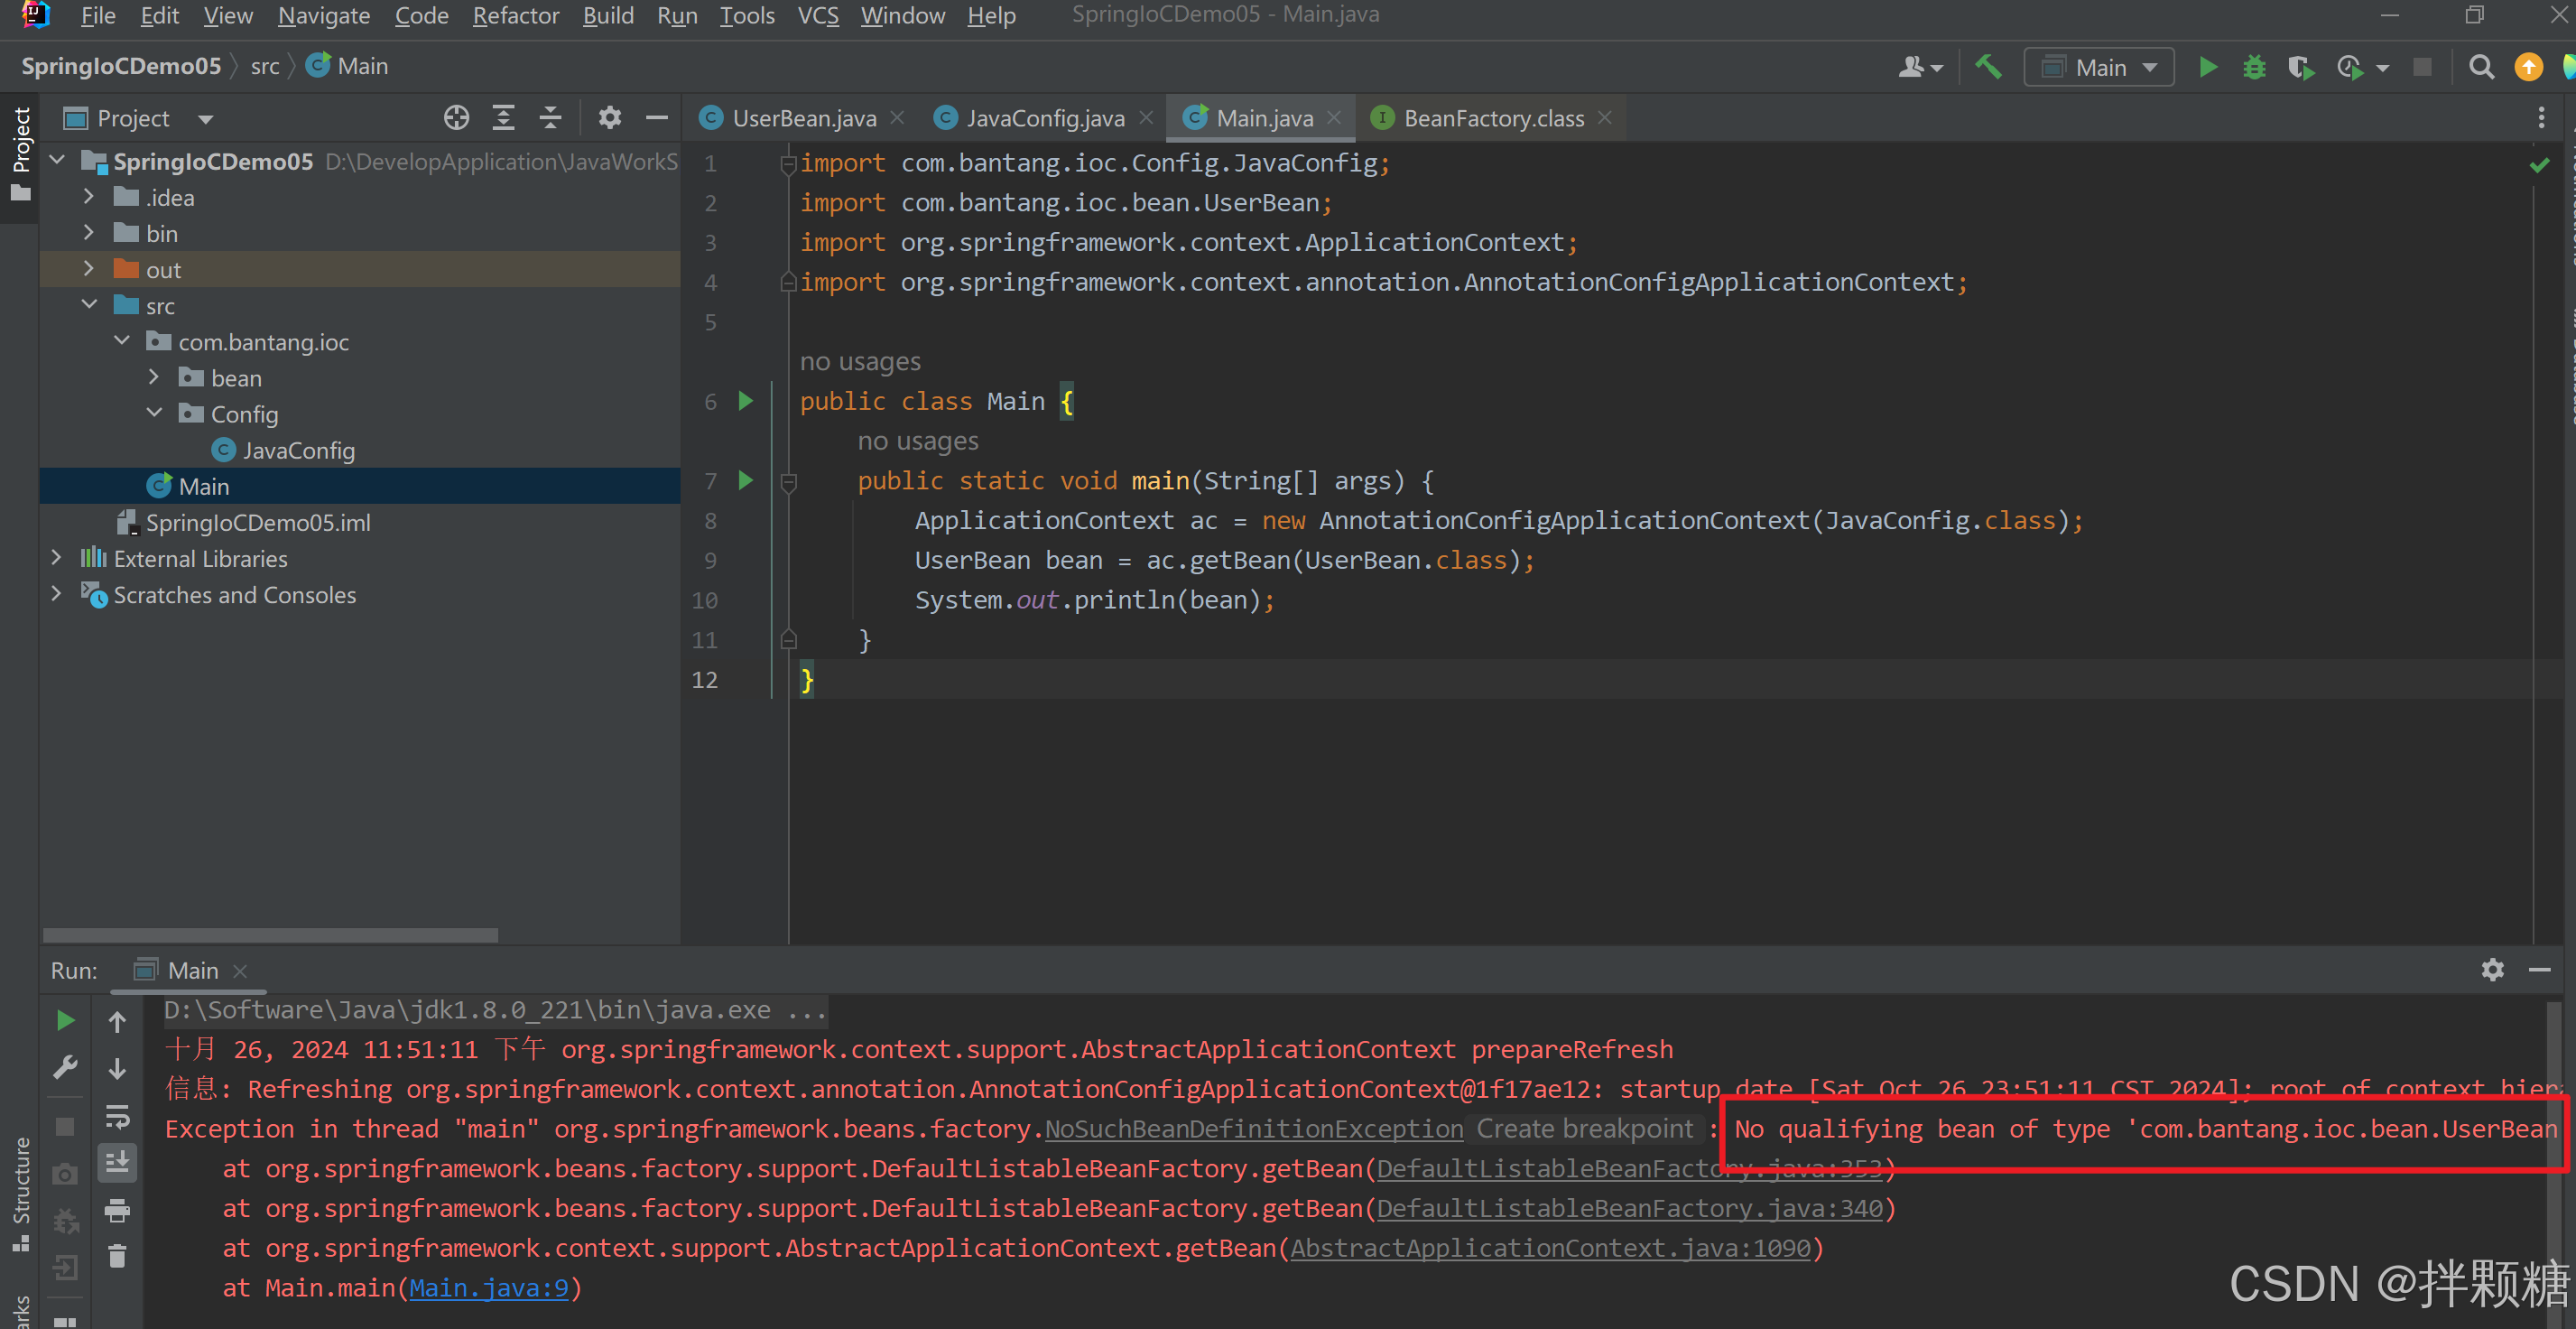Open the Refactor menu
This screenshot has height=1329, width=2576.
click(x=515, y=15)
